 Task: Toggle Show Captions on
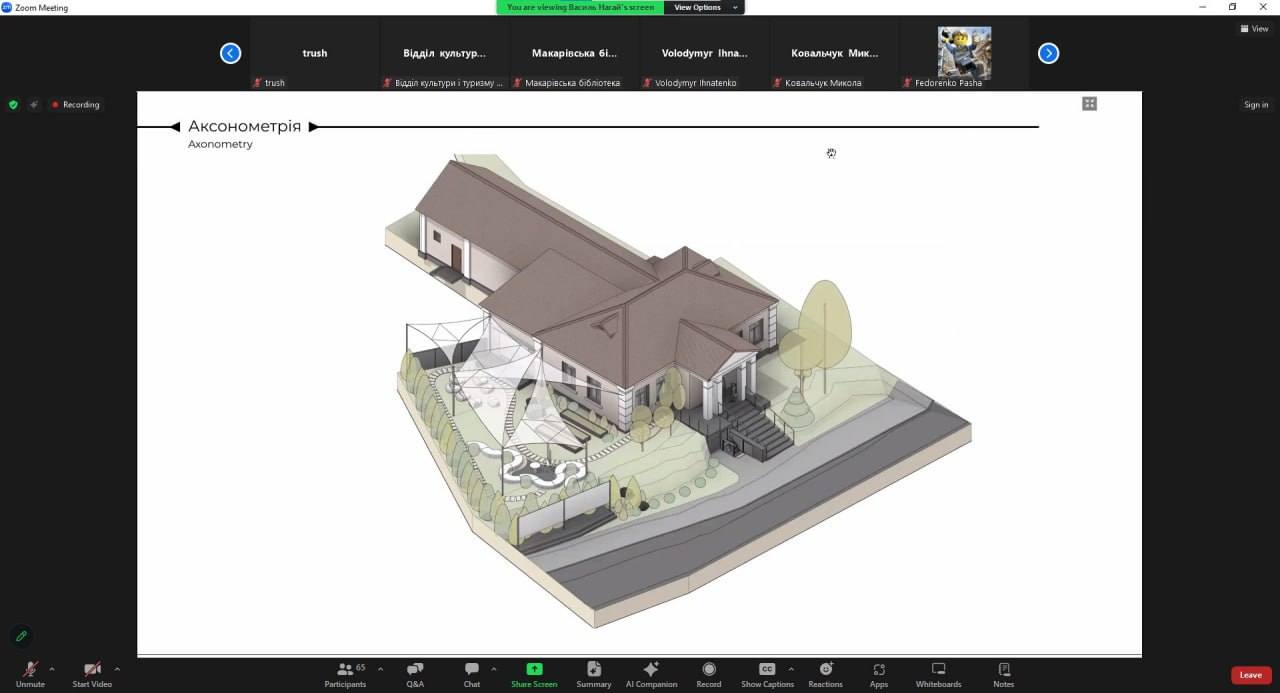(x=766, y=674)
